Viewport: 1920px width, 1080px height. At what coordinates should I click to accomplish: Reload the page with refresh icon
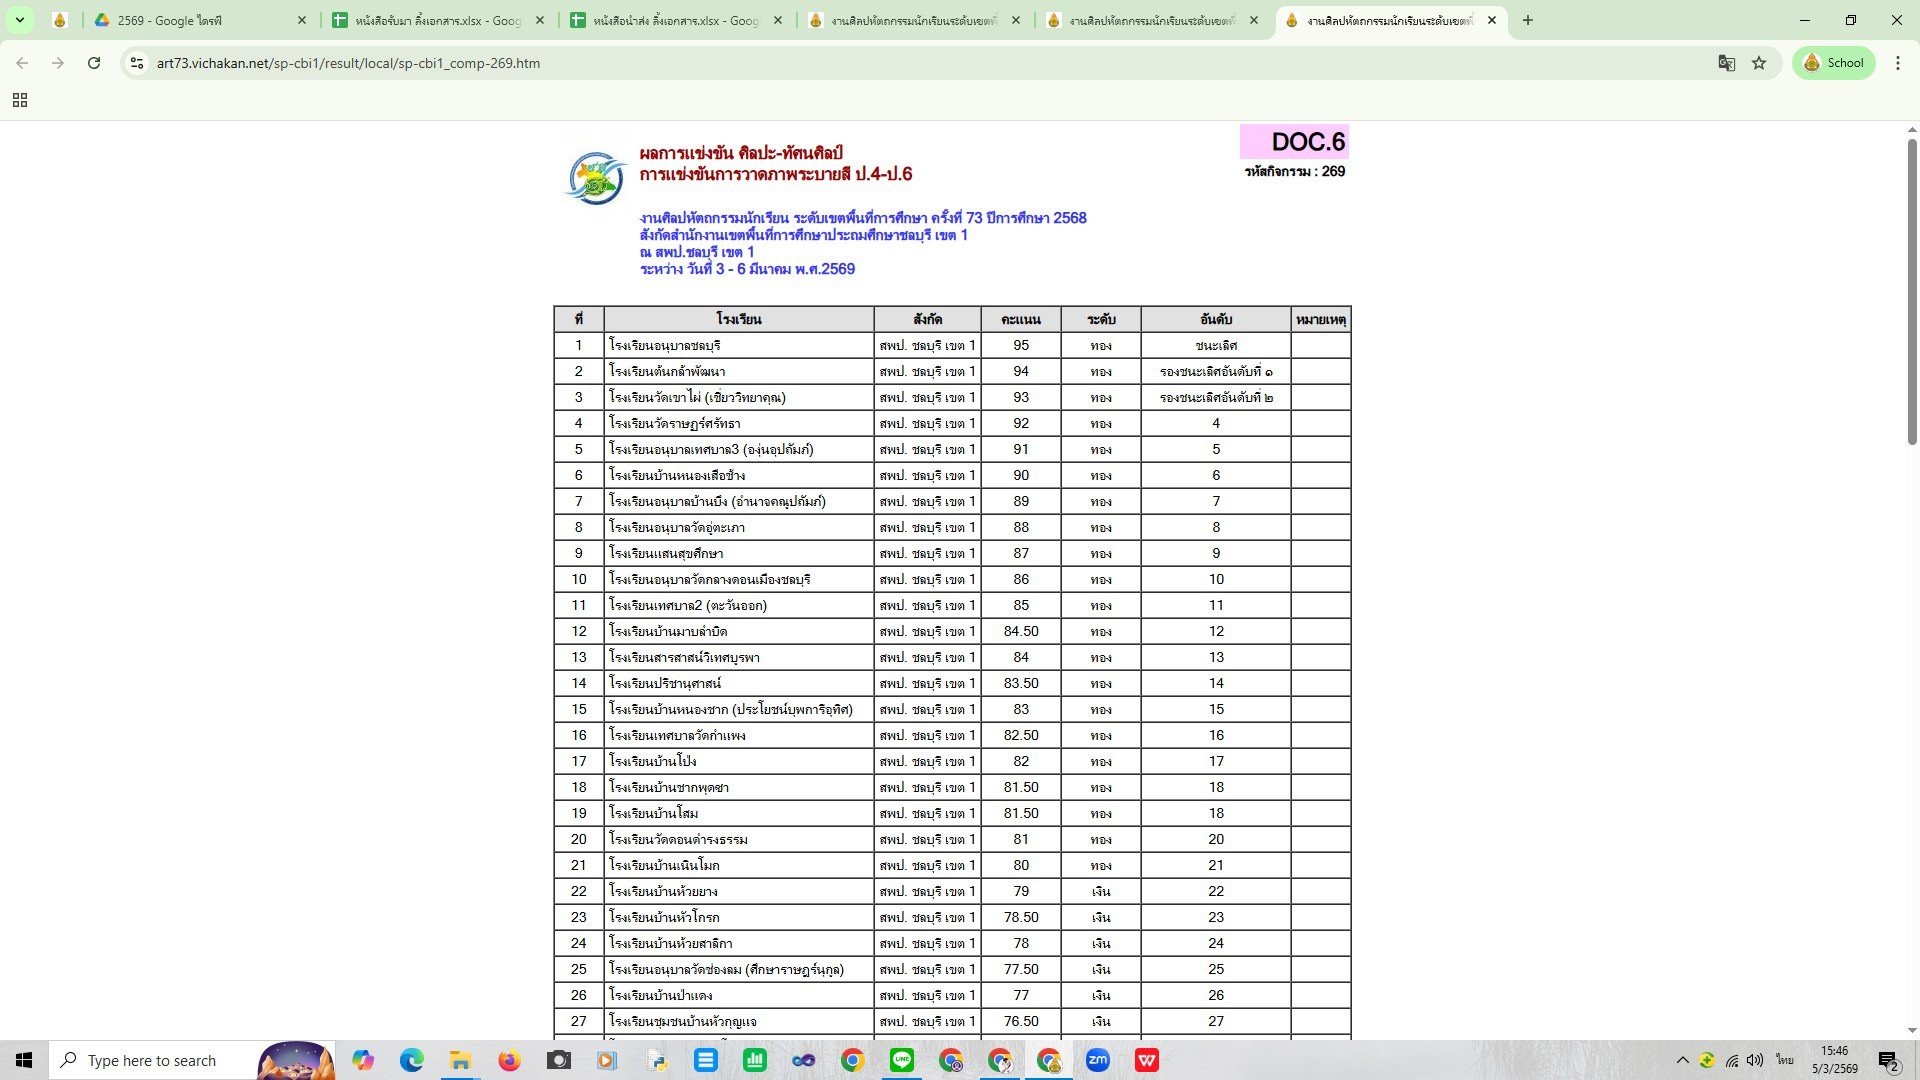[94, 63]
